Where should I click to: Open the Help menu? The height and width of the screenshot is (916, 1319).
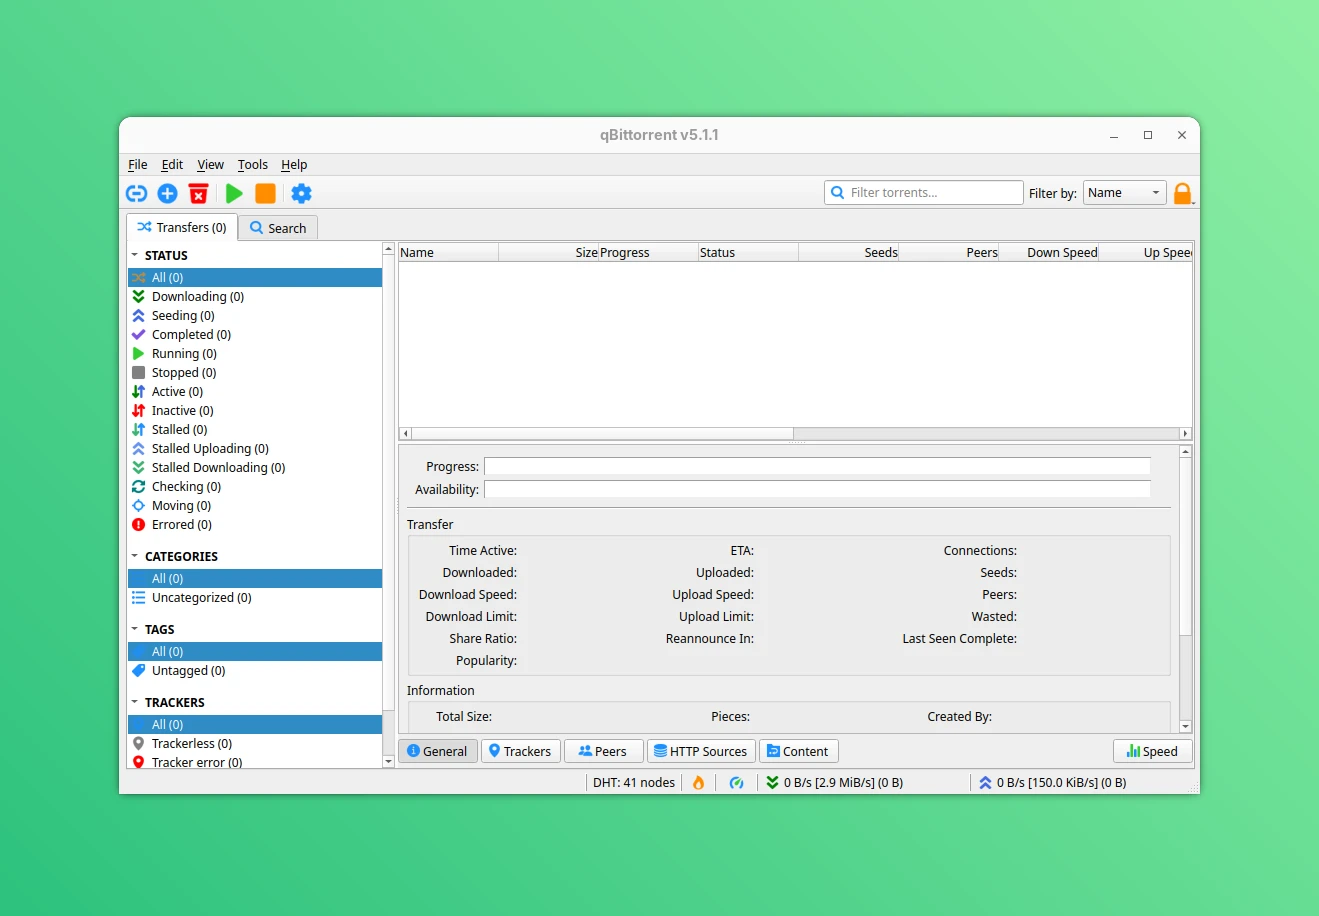pos(294,164)
